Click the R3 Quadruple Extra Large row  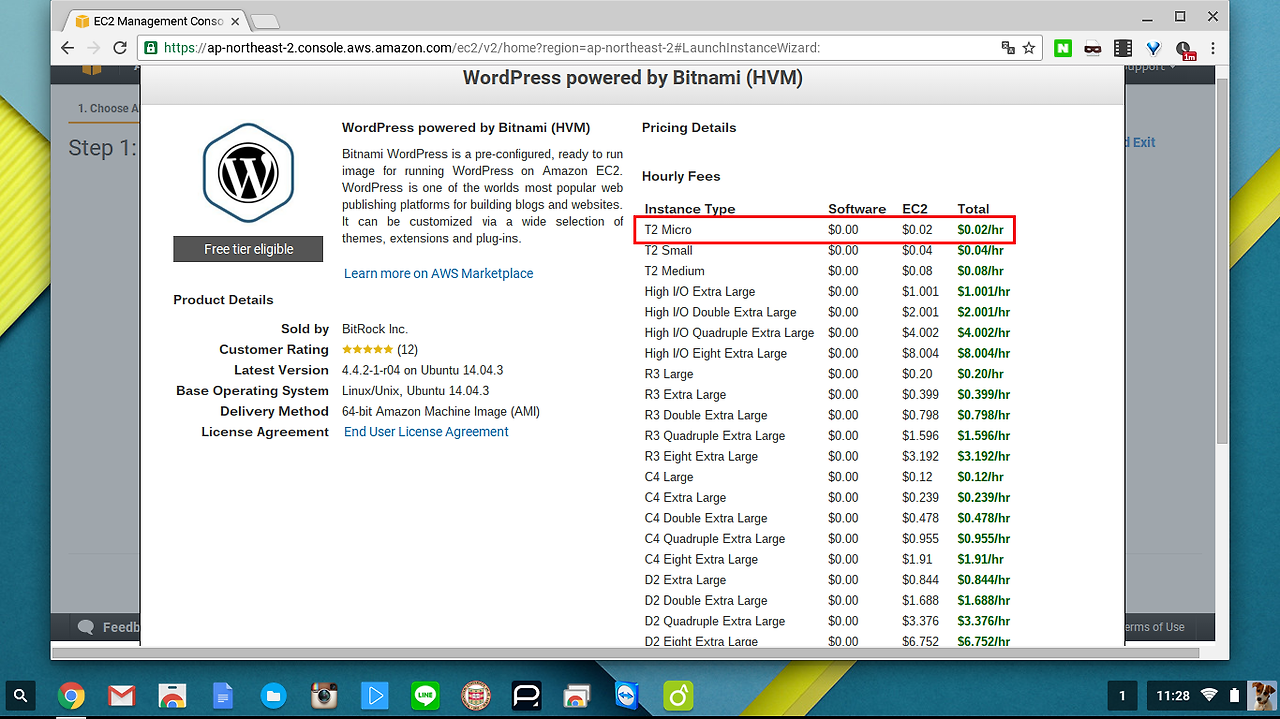click(826, 436)
